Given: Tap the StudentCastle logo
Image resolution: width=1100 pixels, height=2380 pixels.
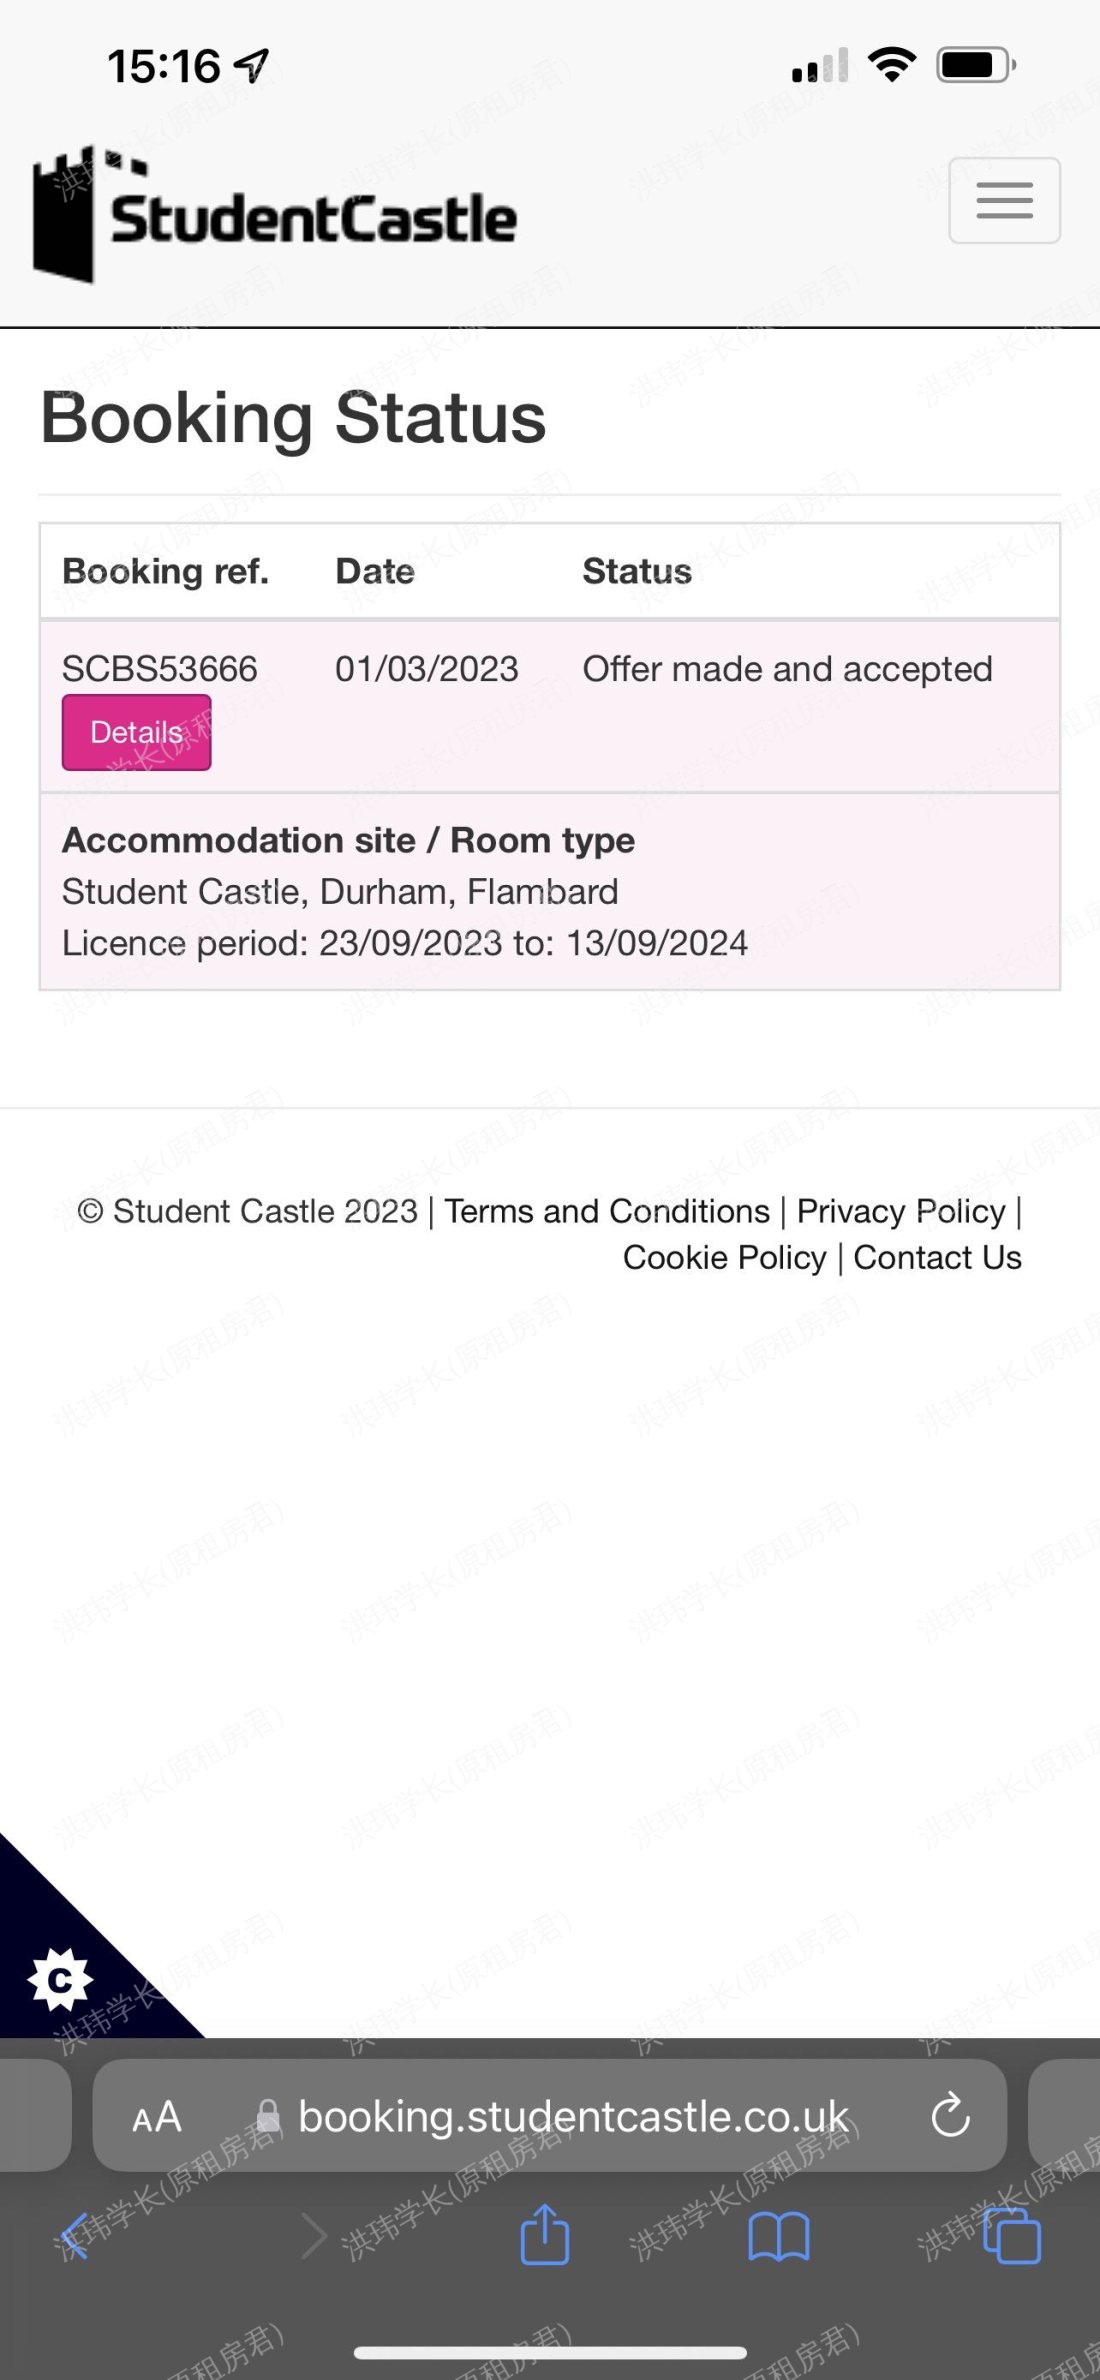Looking at the screenshot, I should coord(275,215).
